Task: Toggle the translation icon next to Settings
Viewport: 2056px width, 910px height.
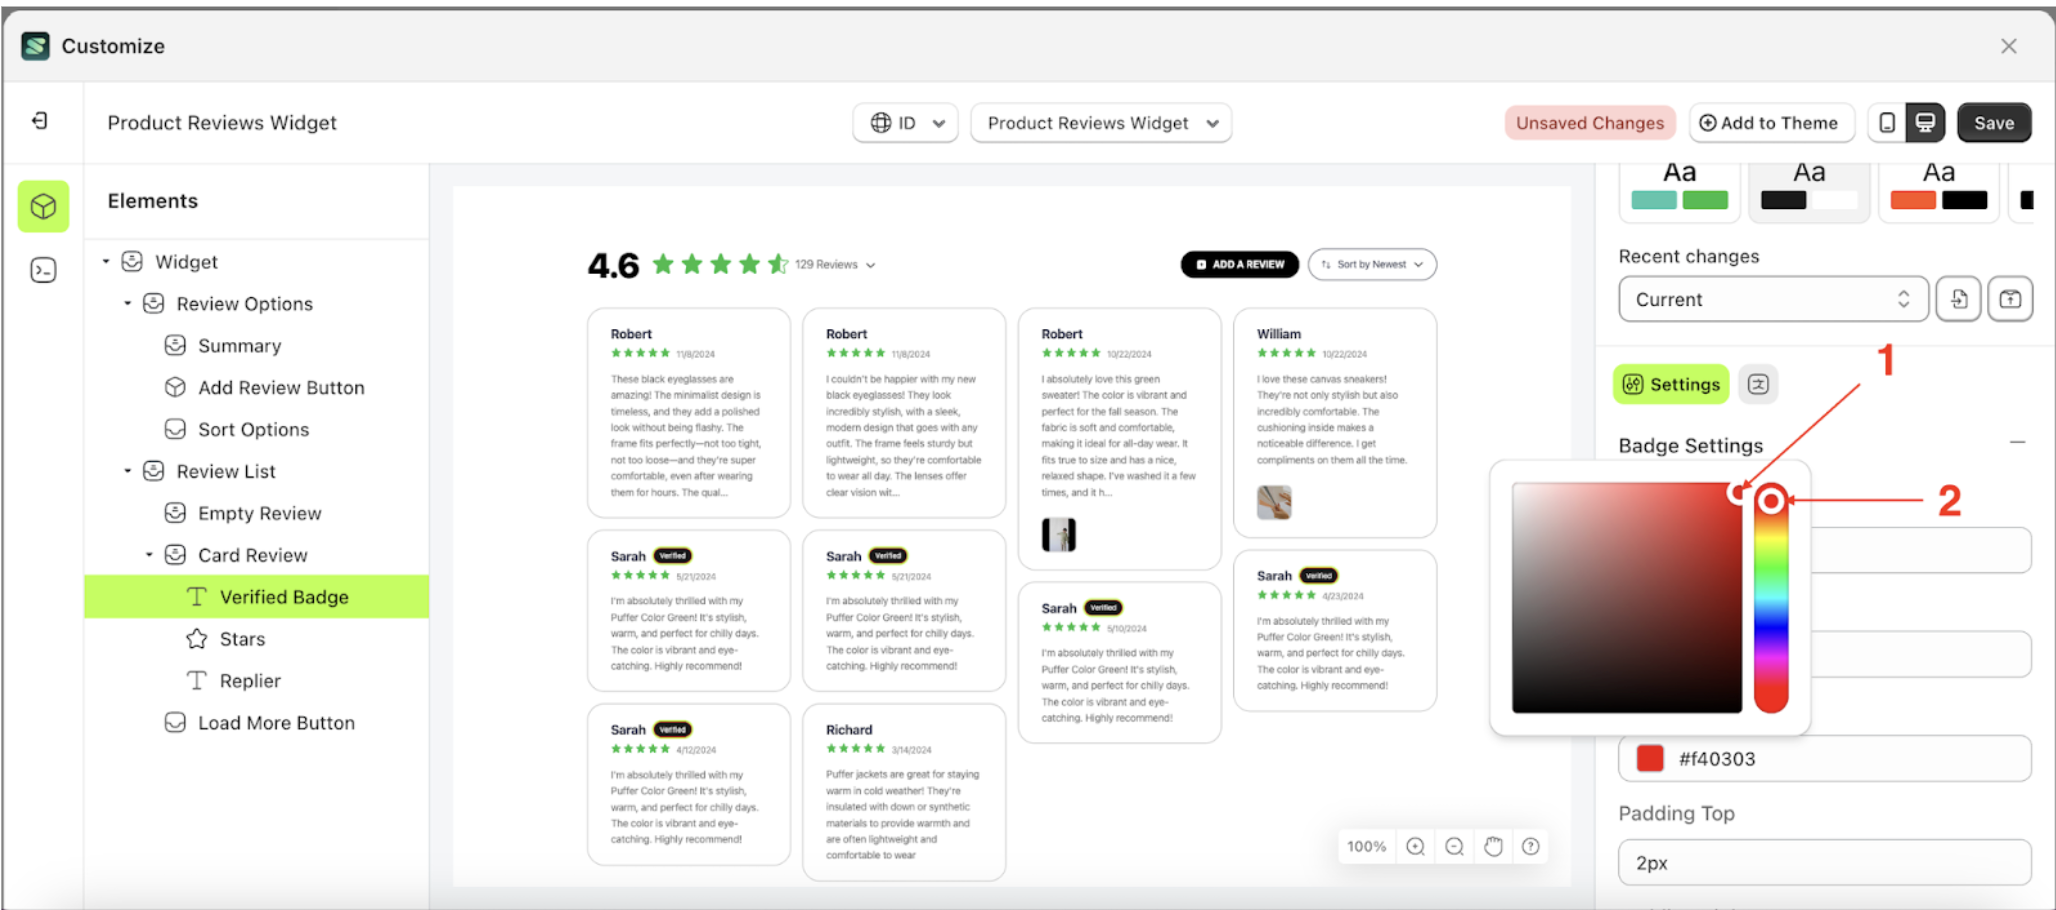Action: tap(1758, 383)
